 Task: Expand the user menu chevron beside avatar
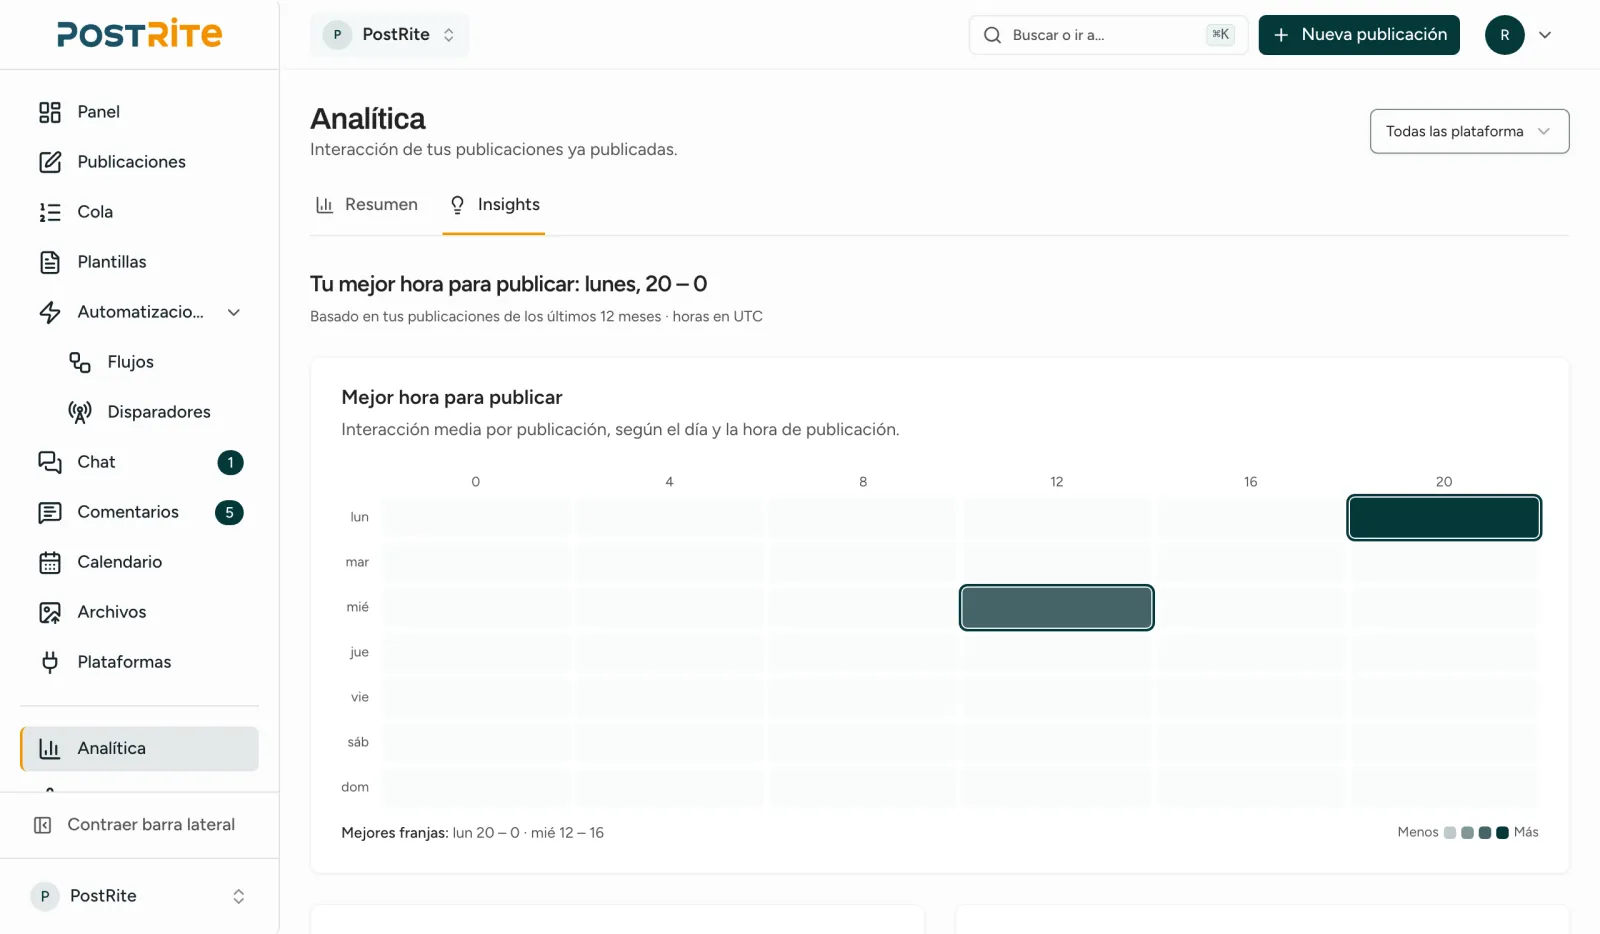point(1545,35)
